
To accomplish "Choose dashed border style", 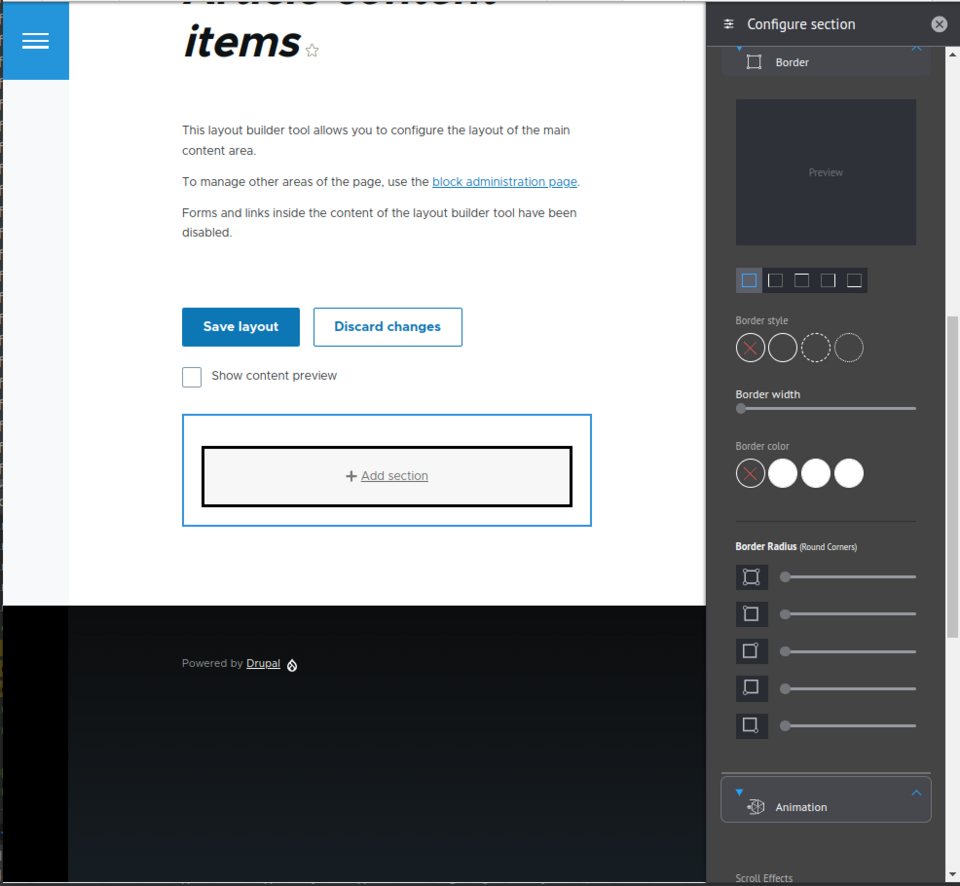I will click(816, 348).
